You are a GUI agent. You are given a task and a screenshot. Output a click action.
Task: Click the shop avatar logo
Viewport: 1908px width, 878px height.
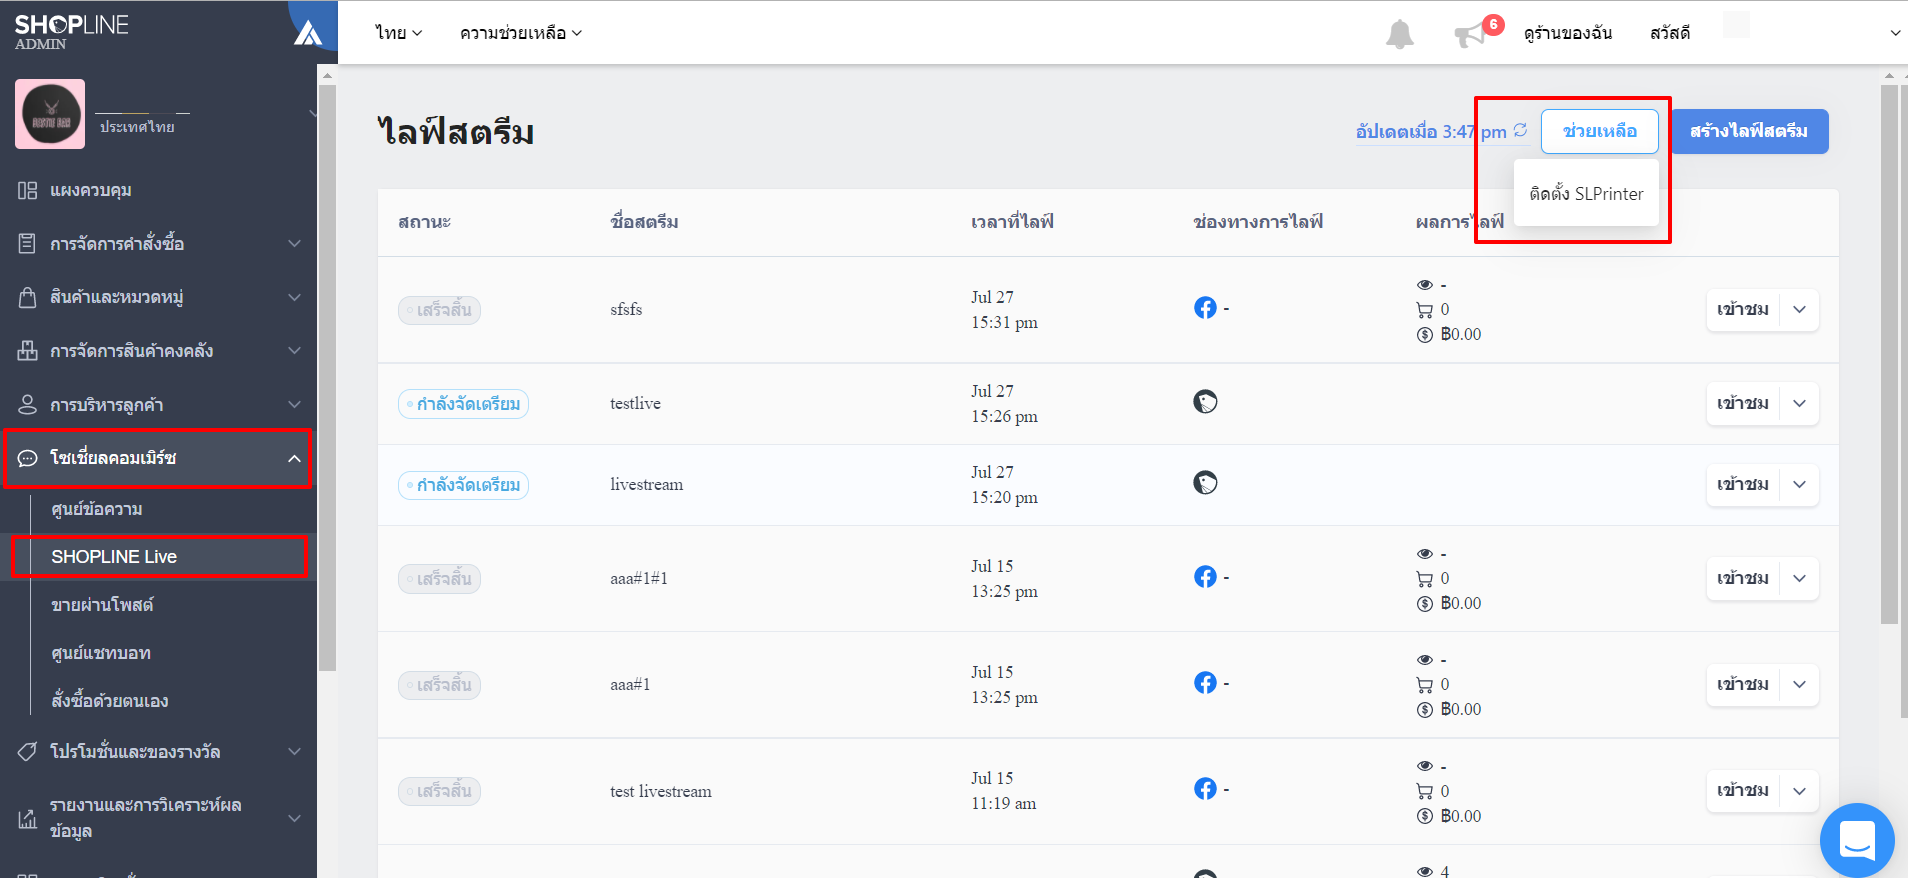point(50,114)
